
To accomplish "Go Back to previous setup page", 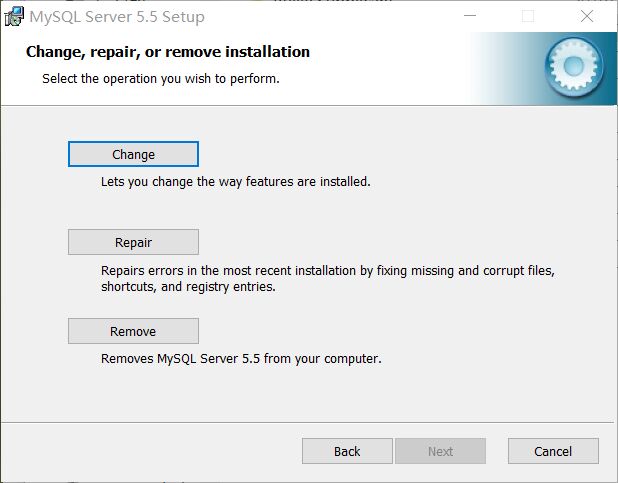I will pyautogui.click(x=347, y=451).
